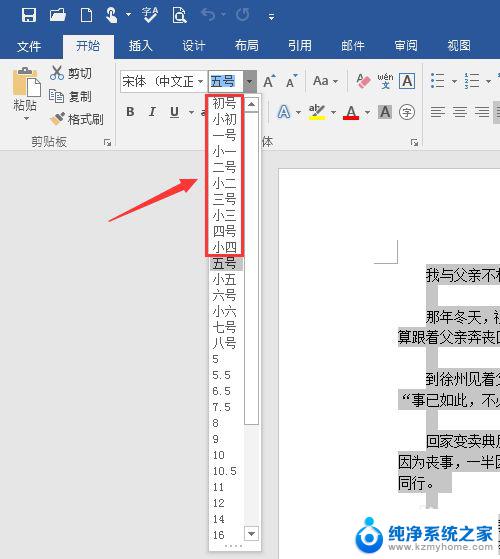Viewport: 500px width, 559px height.
Task: Click the font size field showing 五号
Action: coord(226,82)
